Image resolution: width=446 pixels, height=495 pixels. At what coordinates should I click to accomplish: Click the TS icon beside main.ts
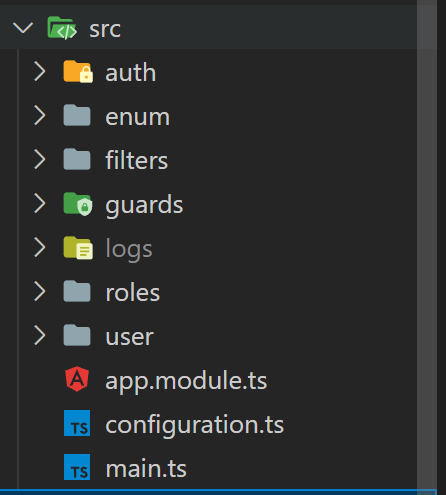pos(77,467)
